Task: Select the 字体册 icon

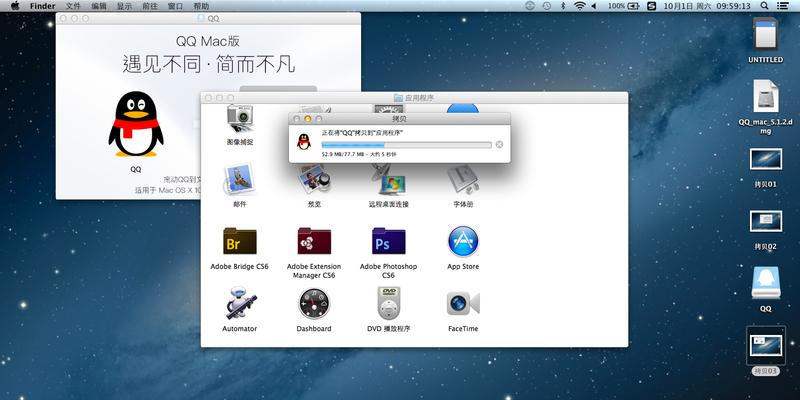Action: 463,179
